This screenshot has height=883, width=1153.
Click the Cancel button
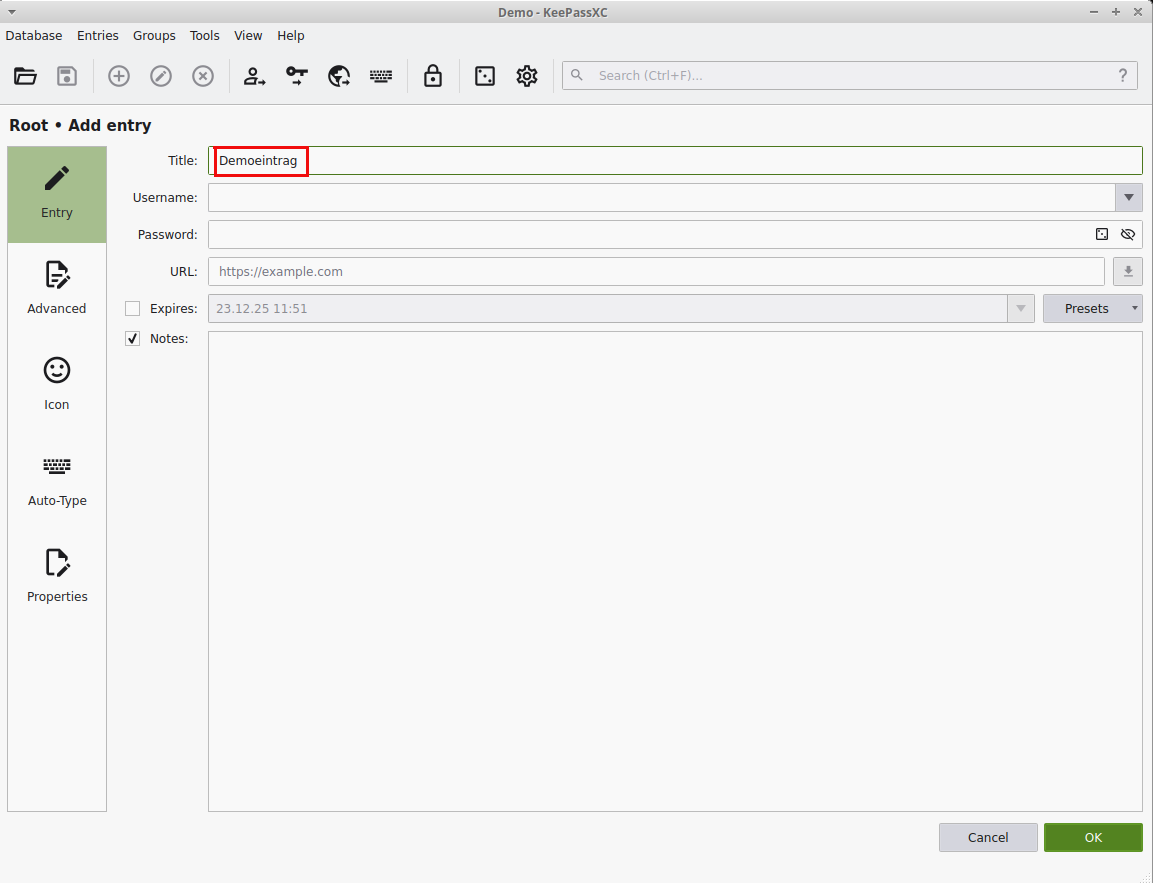tap(988, 837)
